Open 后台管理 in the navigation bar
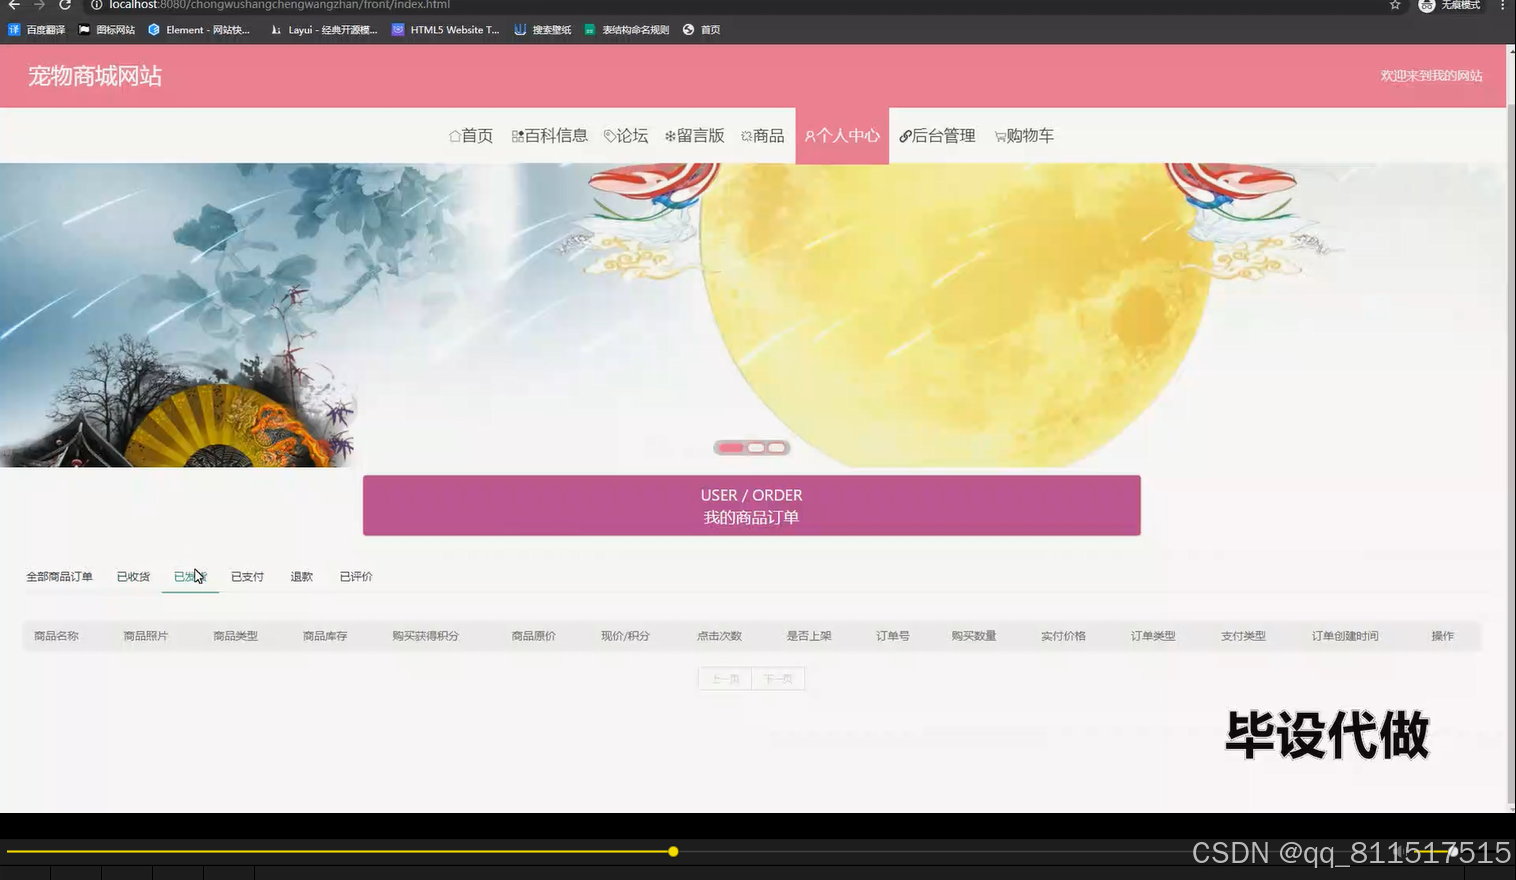This screenshot has height=880, width=1516. coord(937,136)
